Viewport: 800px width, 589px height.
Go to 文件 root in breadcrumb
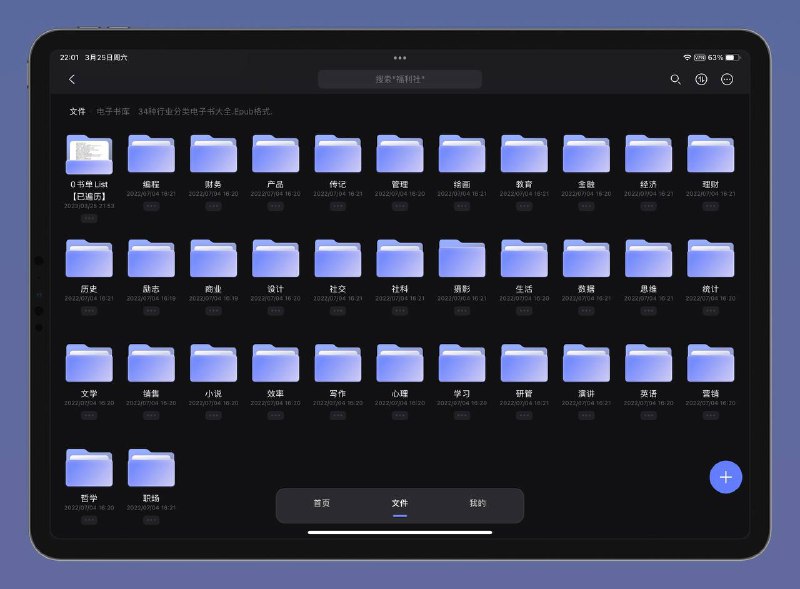pyautogui.click(x=77, y=111)
